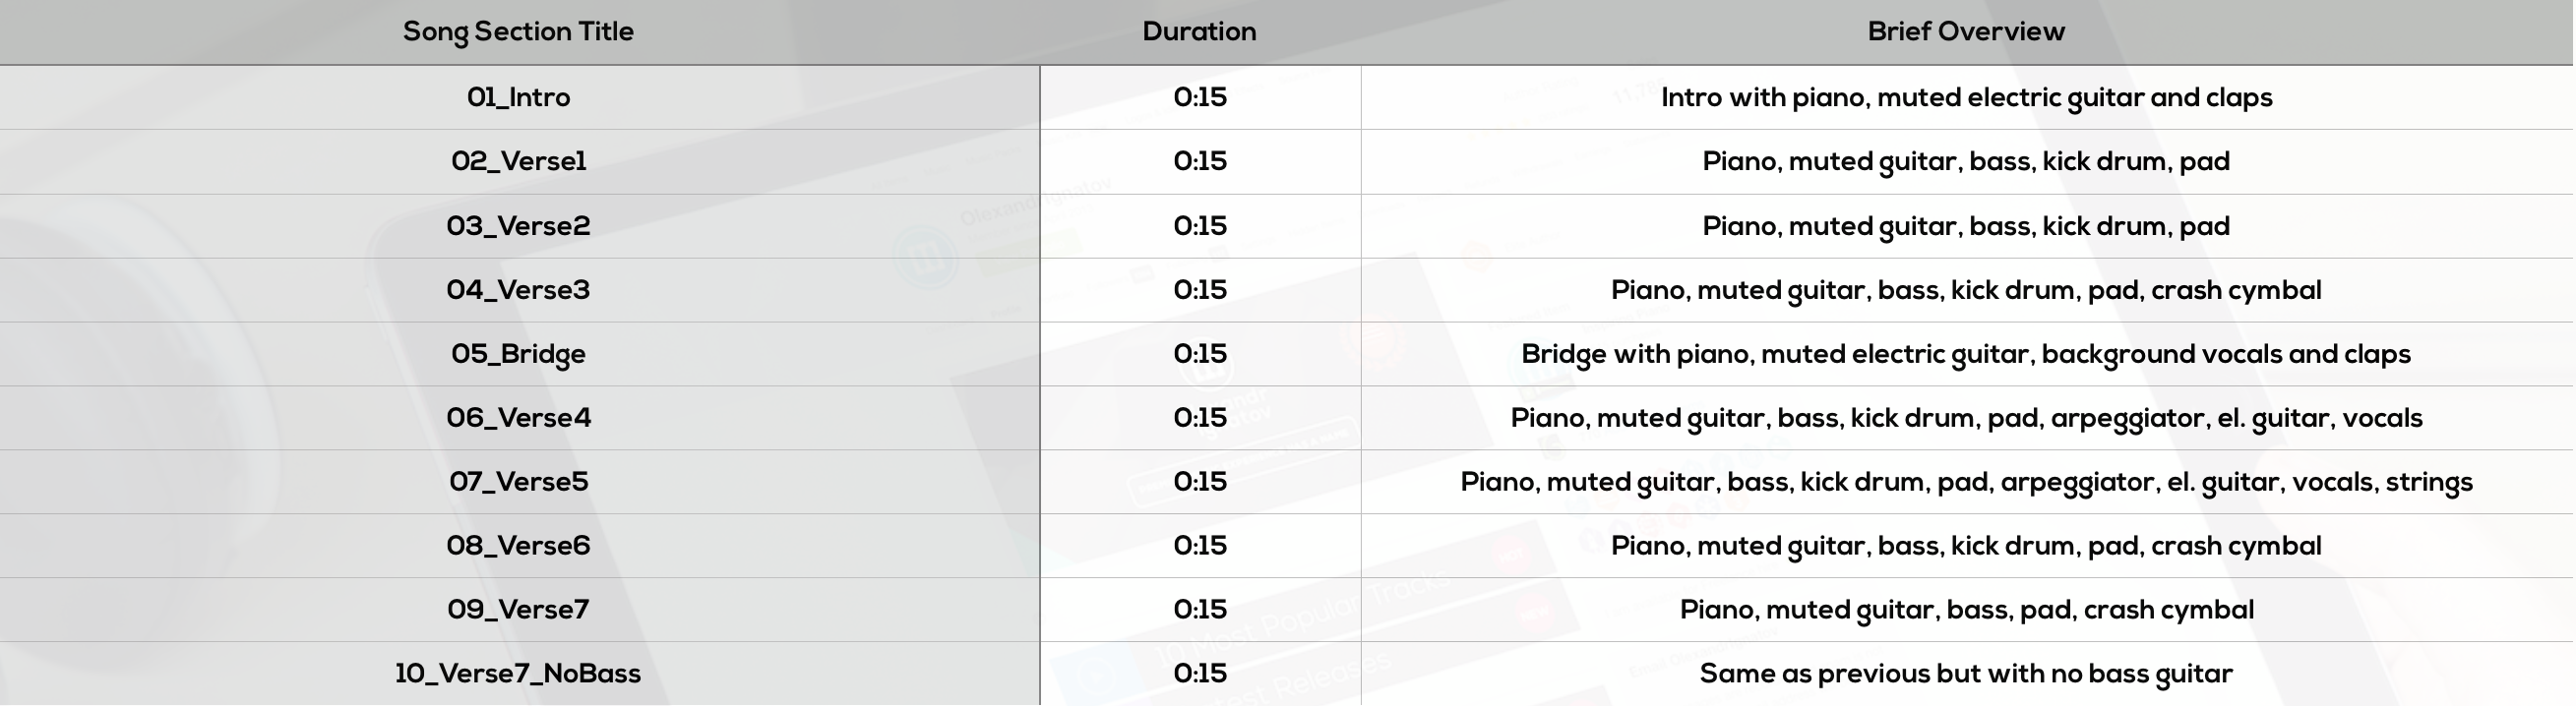The width and height of the screenshot is (2576, 706).
Task: Click the 04_Verse3 section title
Action: coord(518,289)
